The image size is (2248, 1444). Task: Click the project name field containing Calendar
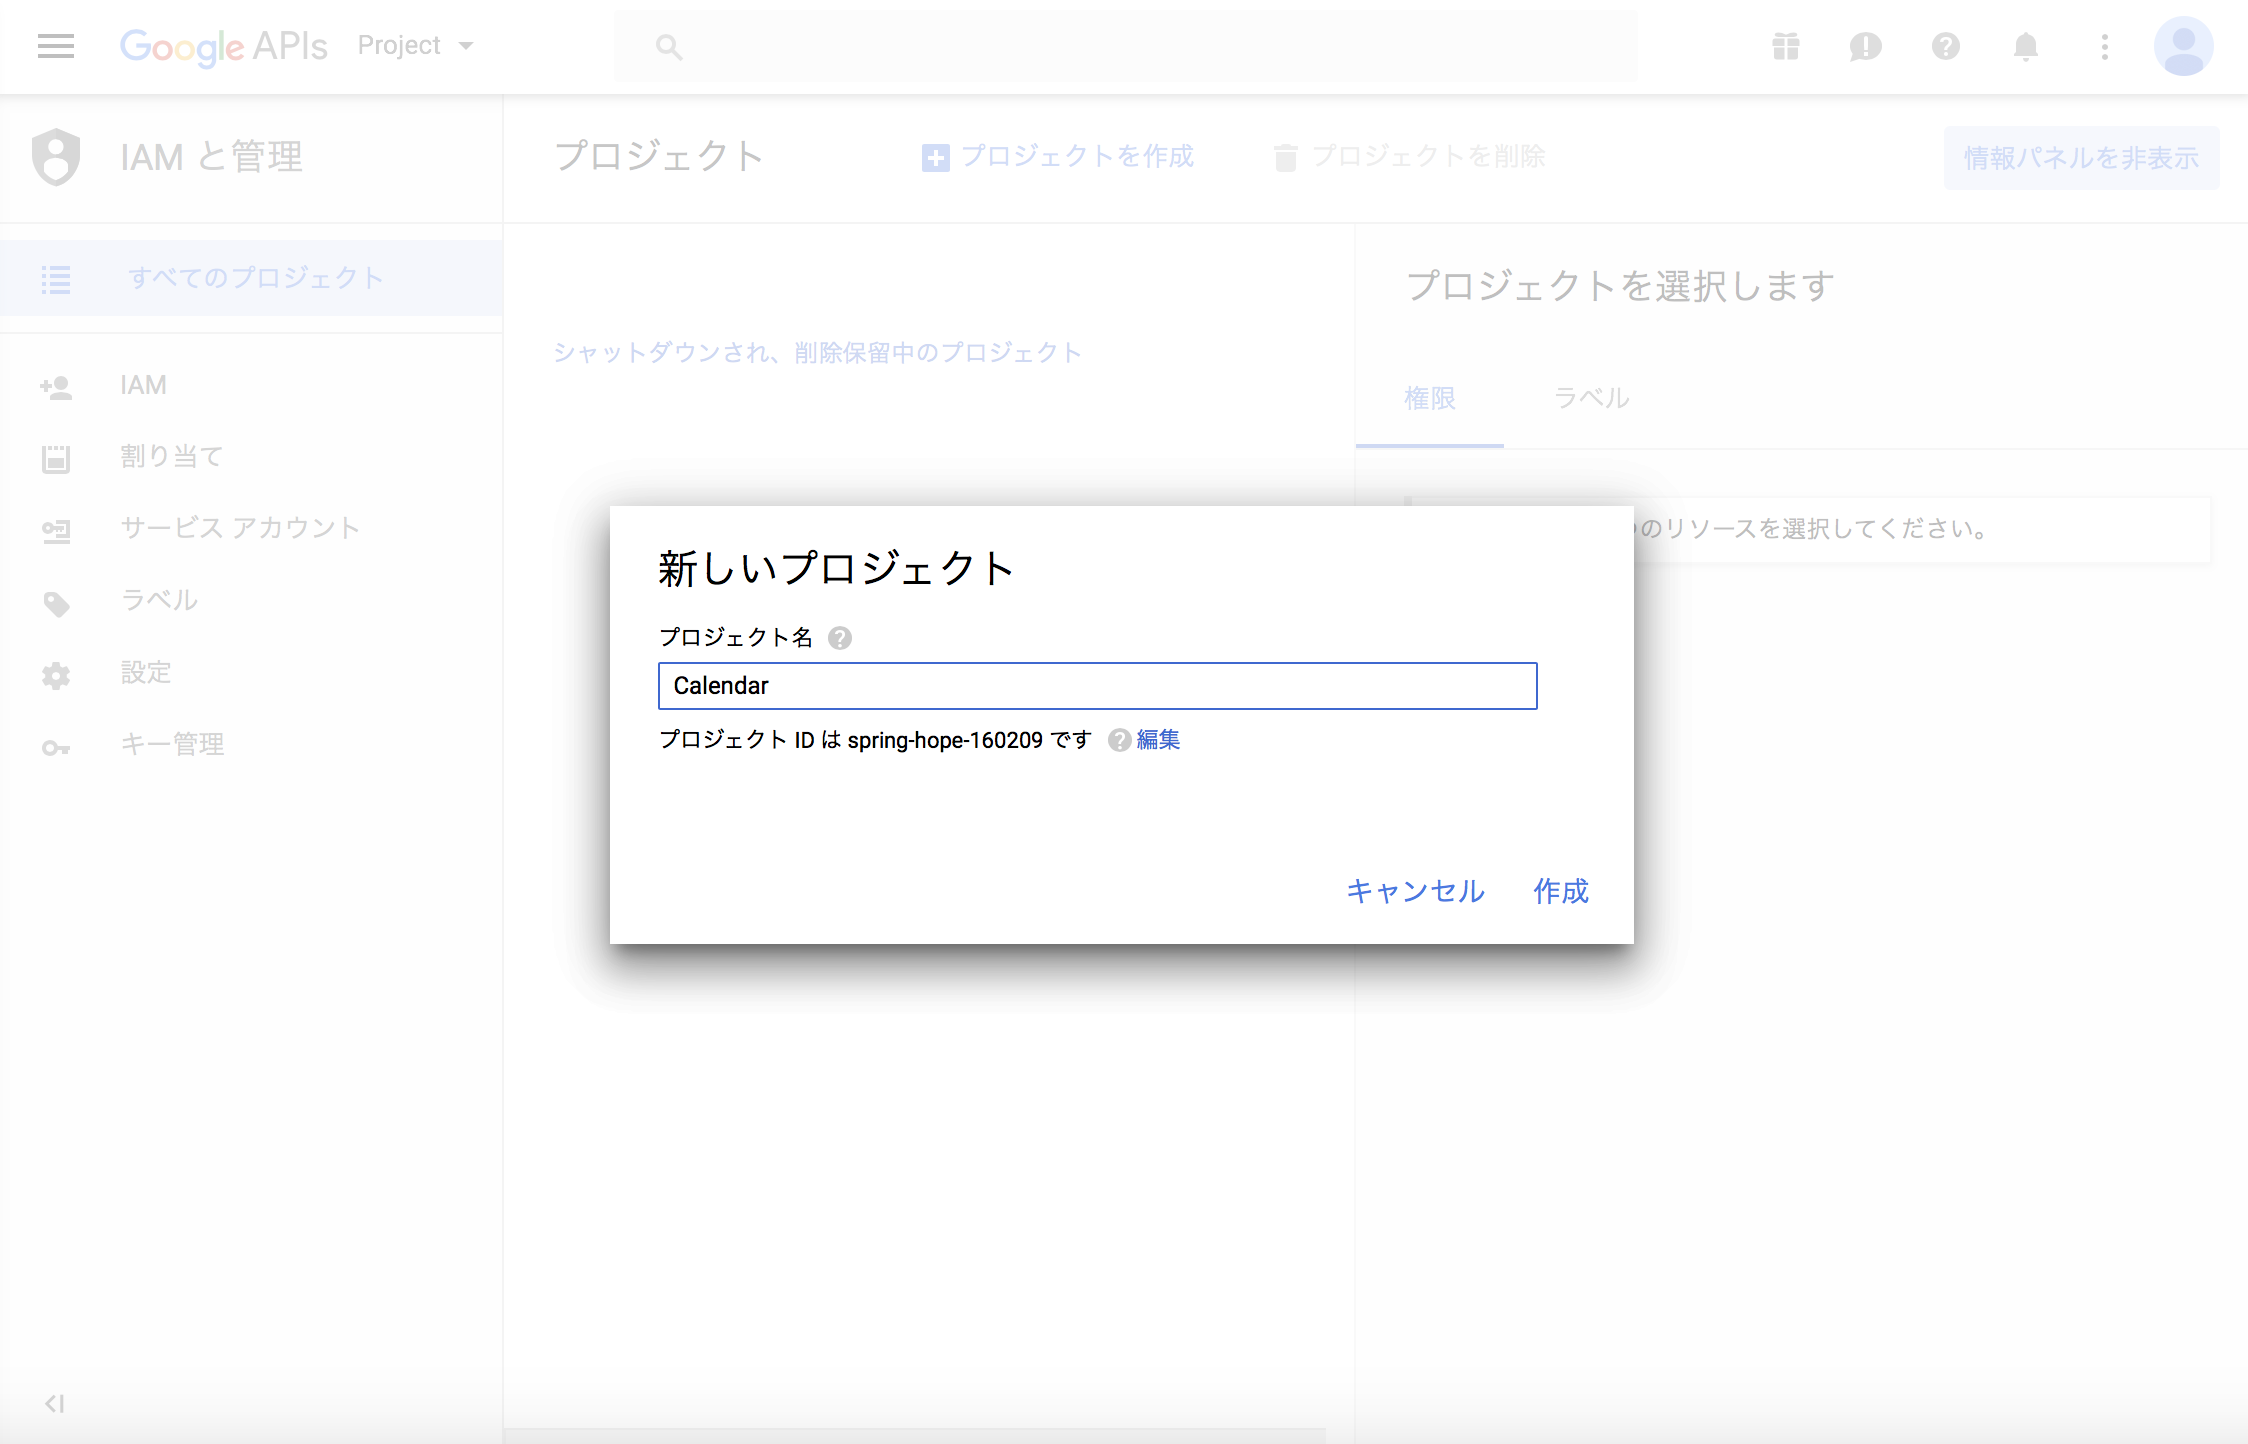coord(1097,686)
